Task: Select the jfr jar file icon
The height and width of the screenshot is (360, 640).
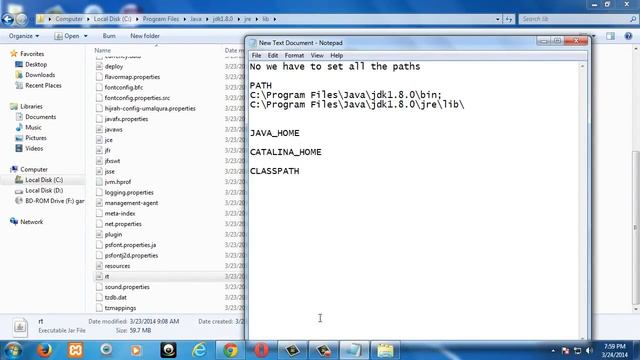Action: pyautogui.click(x=99, y=151)
